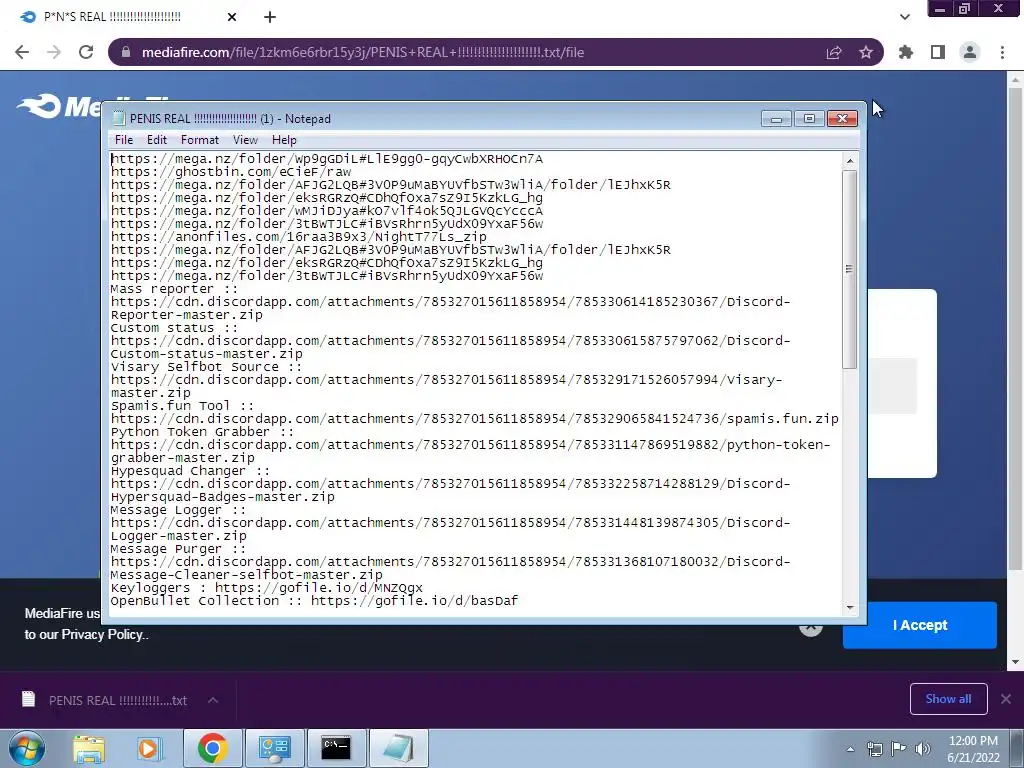Open the Windows Start menu
Viewport: 1024px width, 768px height.
pyautogui.click(x=27, y=748)
